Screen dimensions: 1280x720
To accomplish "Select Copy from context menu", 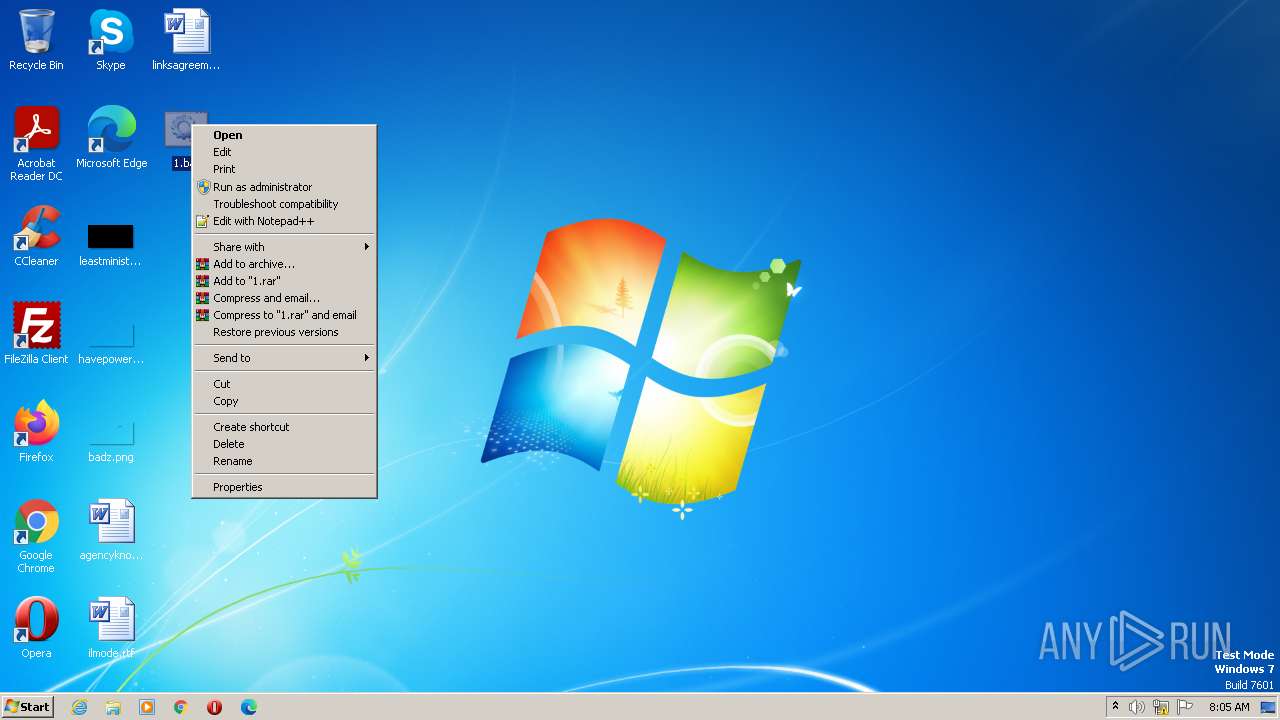I will point(284,401).
